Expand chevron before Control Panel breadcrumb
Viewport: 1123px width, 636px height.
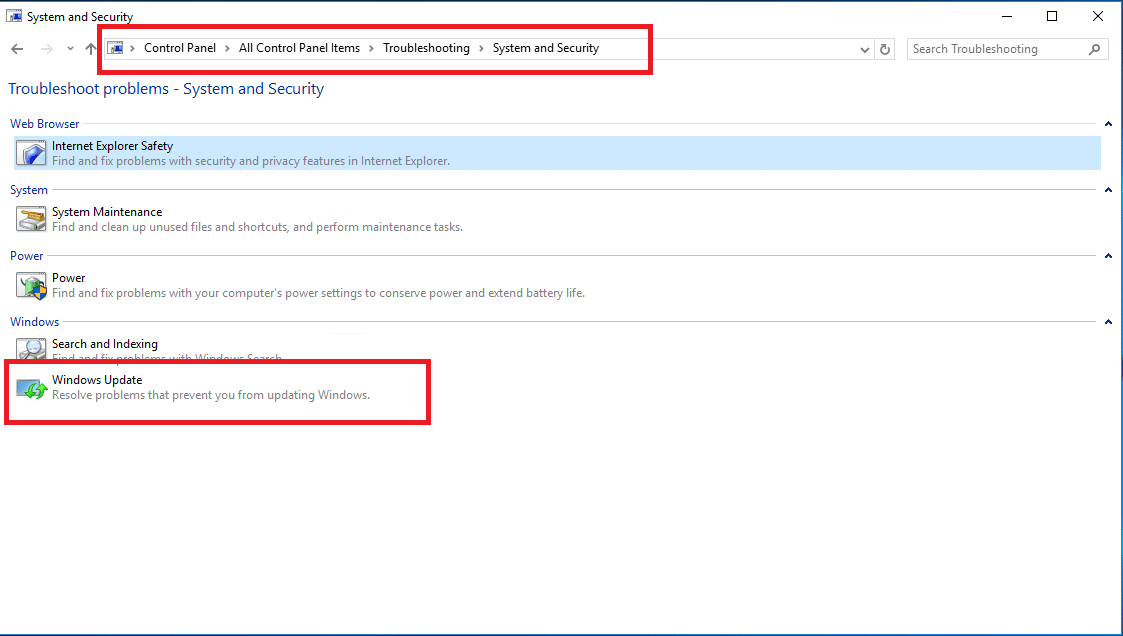point(132,48)
